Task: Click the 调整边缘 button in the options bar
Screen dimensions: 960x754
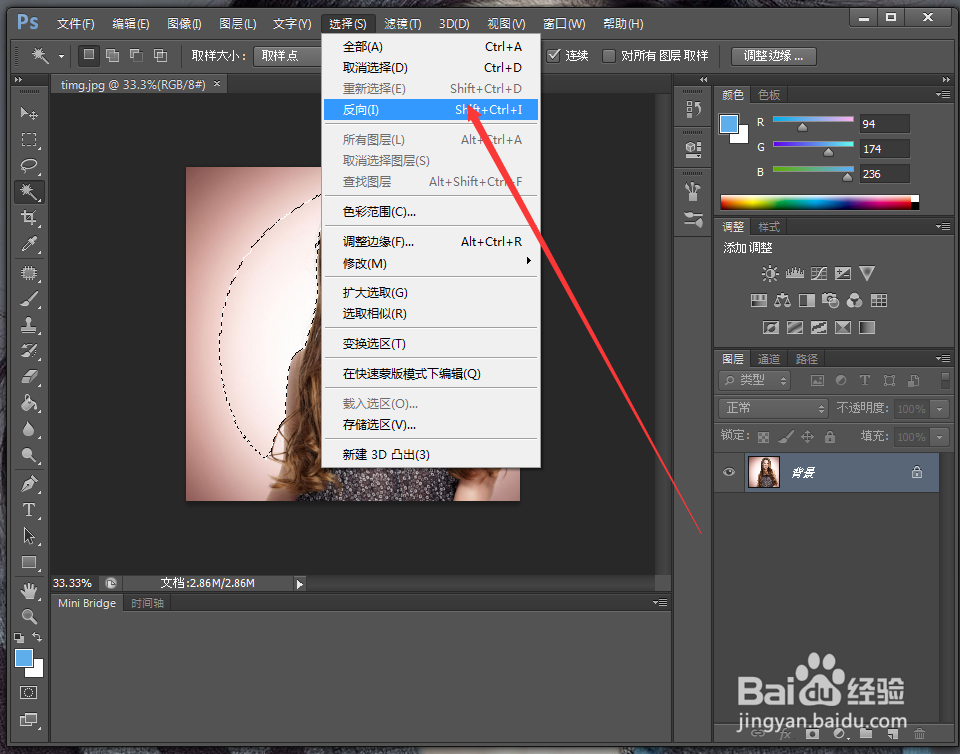Action: [772, 56]
